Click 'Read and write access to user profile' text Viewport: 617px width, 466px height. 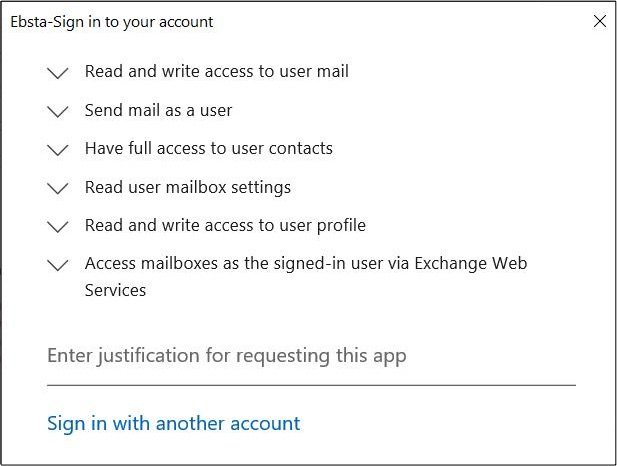[225, 225]
